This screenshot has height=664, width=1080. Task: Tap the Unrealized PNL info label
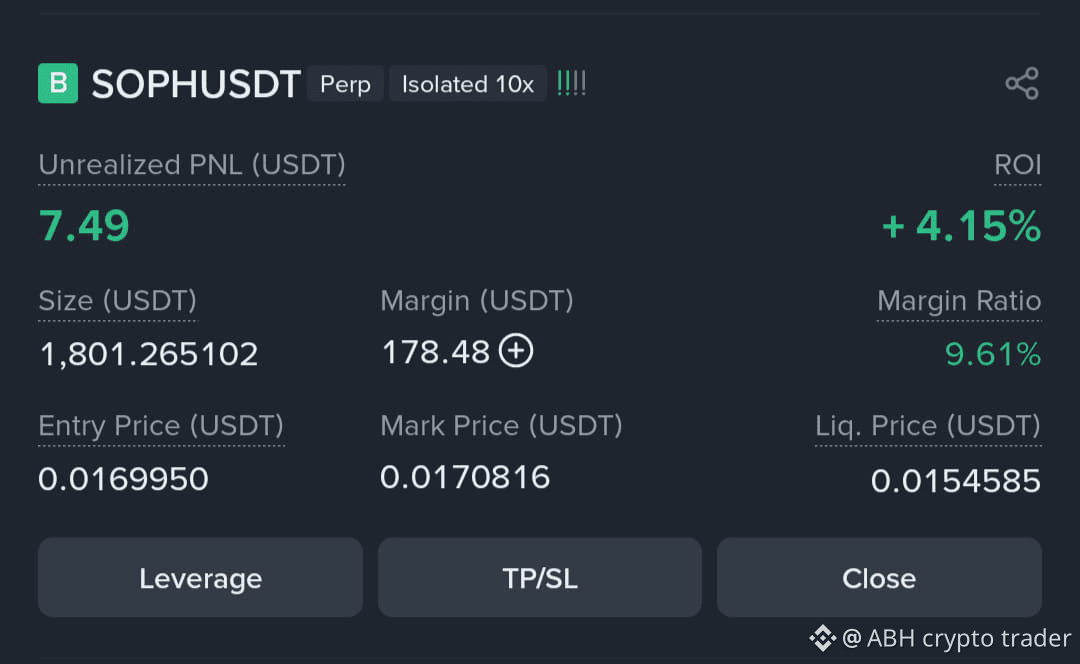coord(191,165)
